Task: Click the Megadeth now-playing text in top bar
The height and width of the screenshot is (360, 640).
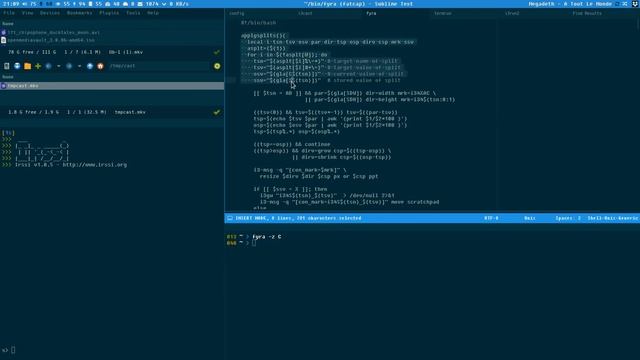Action: click(570, 4)
